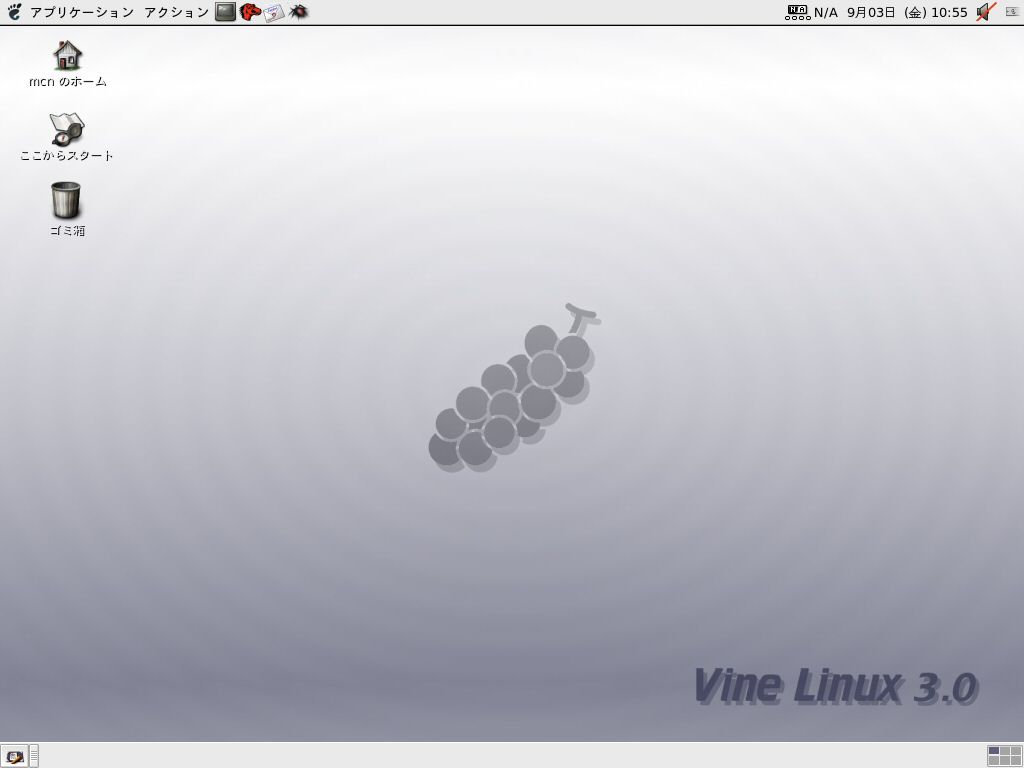Open the アプリケーション menu
This screenshot has height=768, width=1024.
pyautogui.click(x=81, y=12)
